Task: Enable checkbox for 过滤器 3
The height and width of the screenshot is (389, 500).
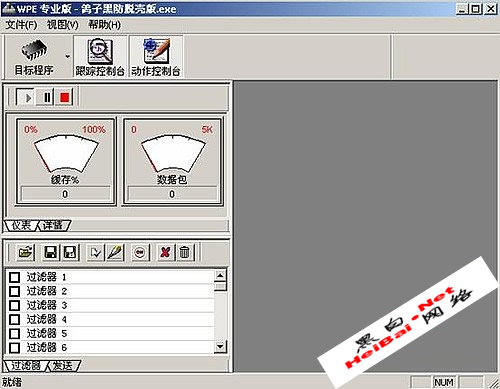Action: [x=14, y=305]
